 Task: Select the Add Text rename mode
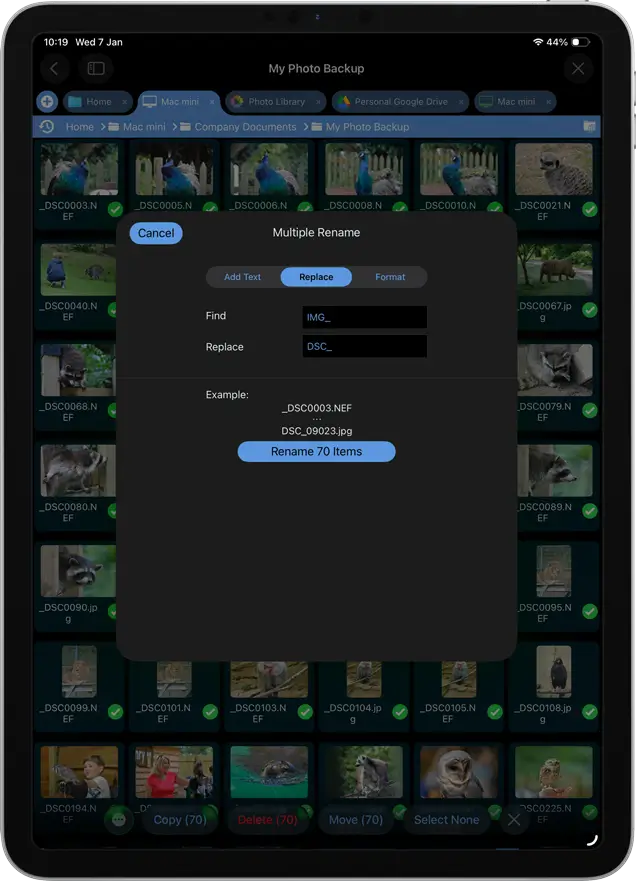click(x=242, y=277)
